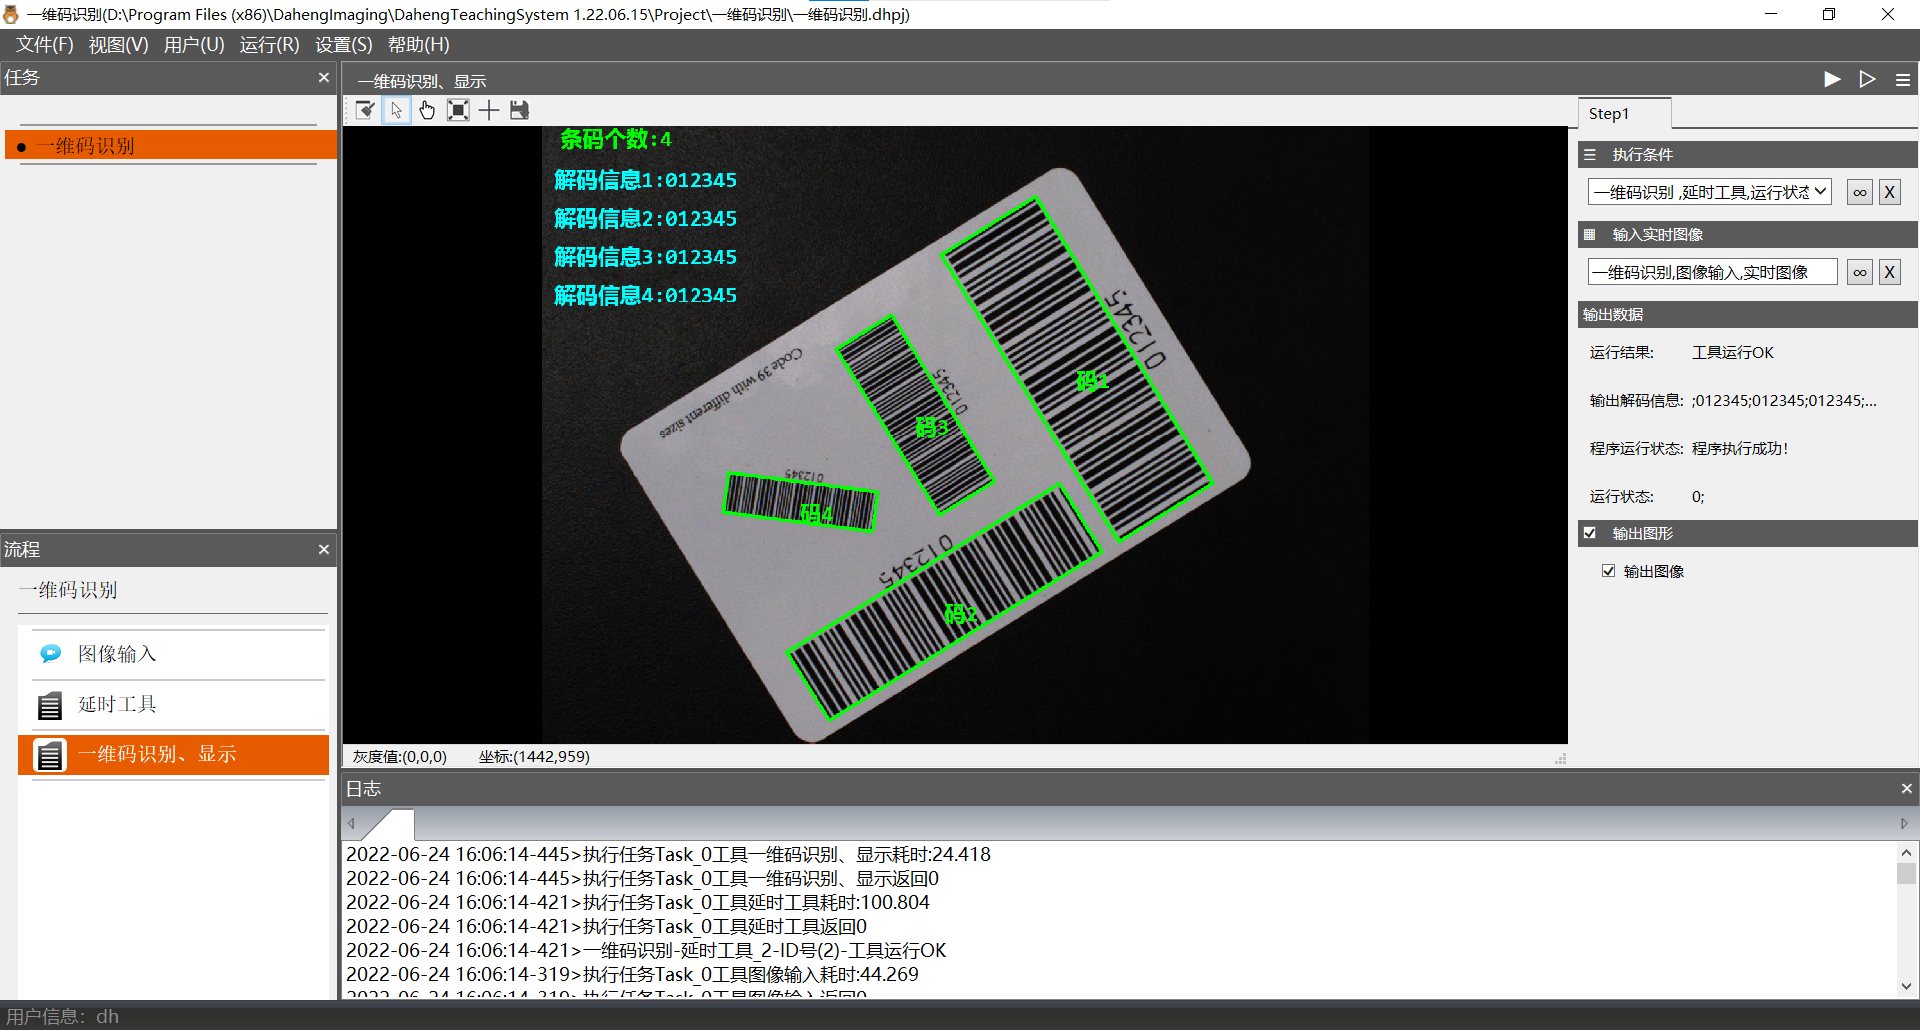
Task: Open the 文件(F) menu
Action: [44, 45]
